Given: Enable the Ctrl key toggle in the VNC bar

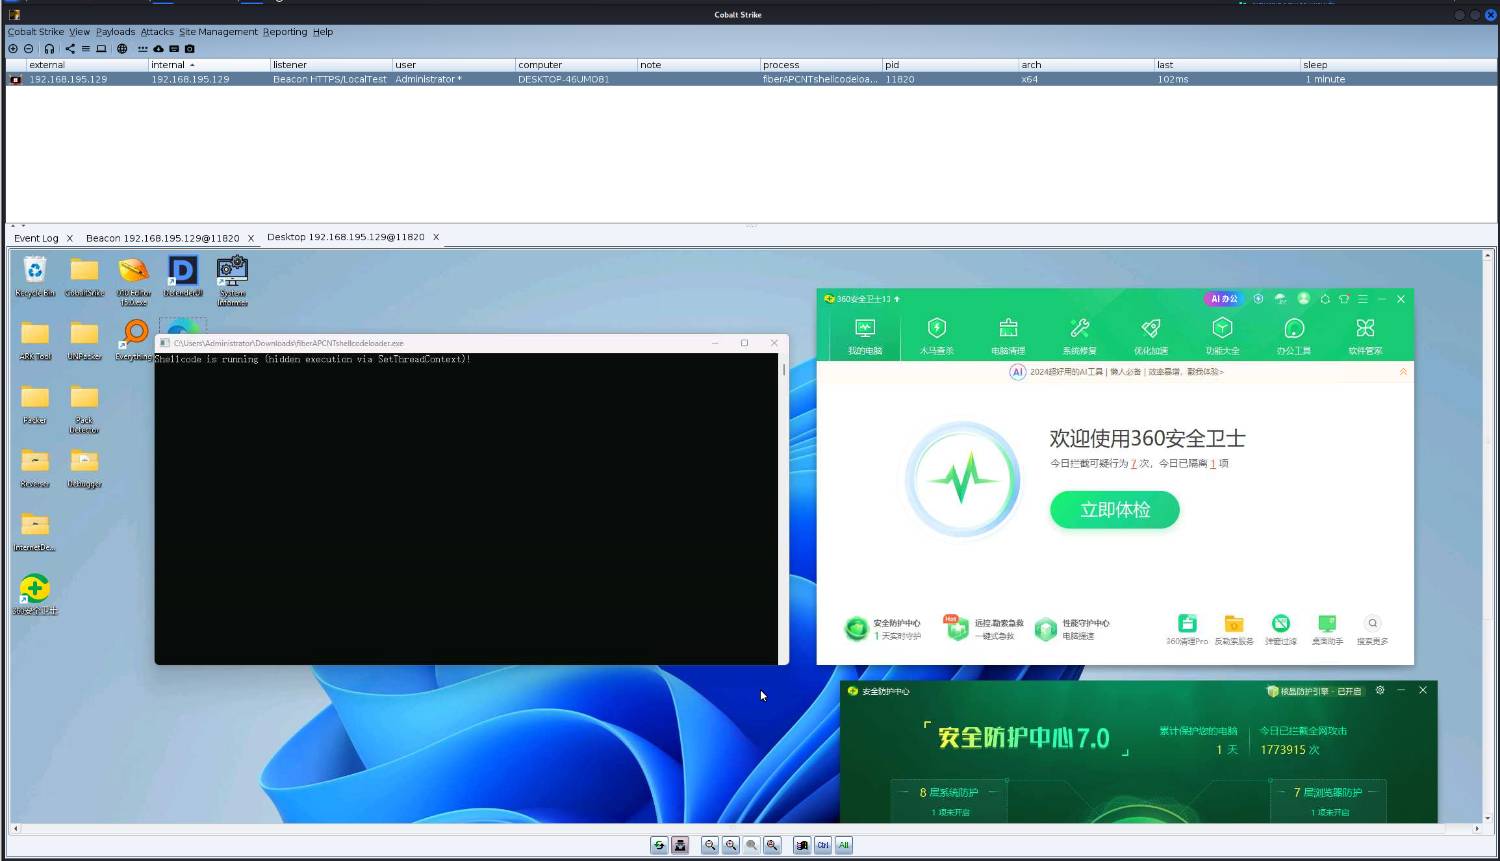Looking at the screenshot, I should (823, 845).
